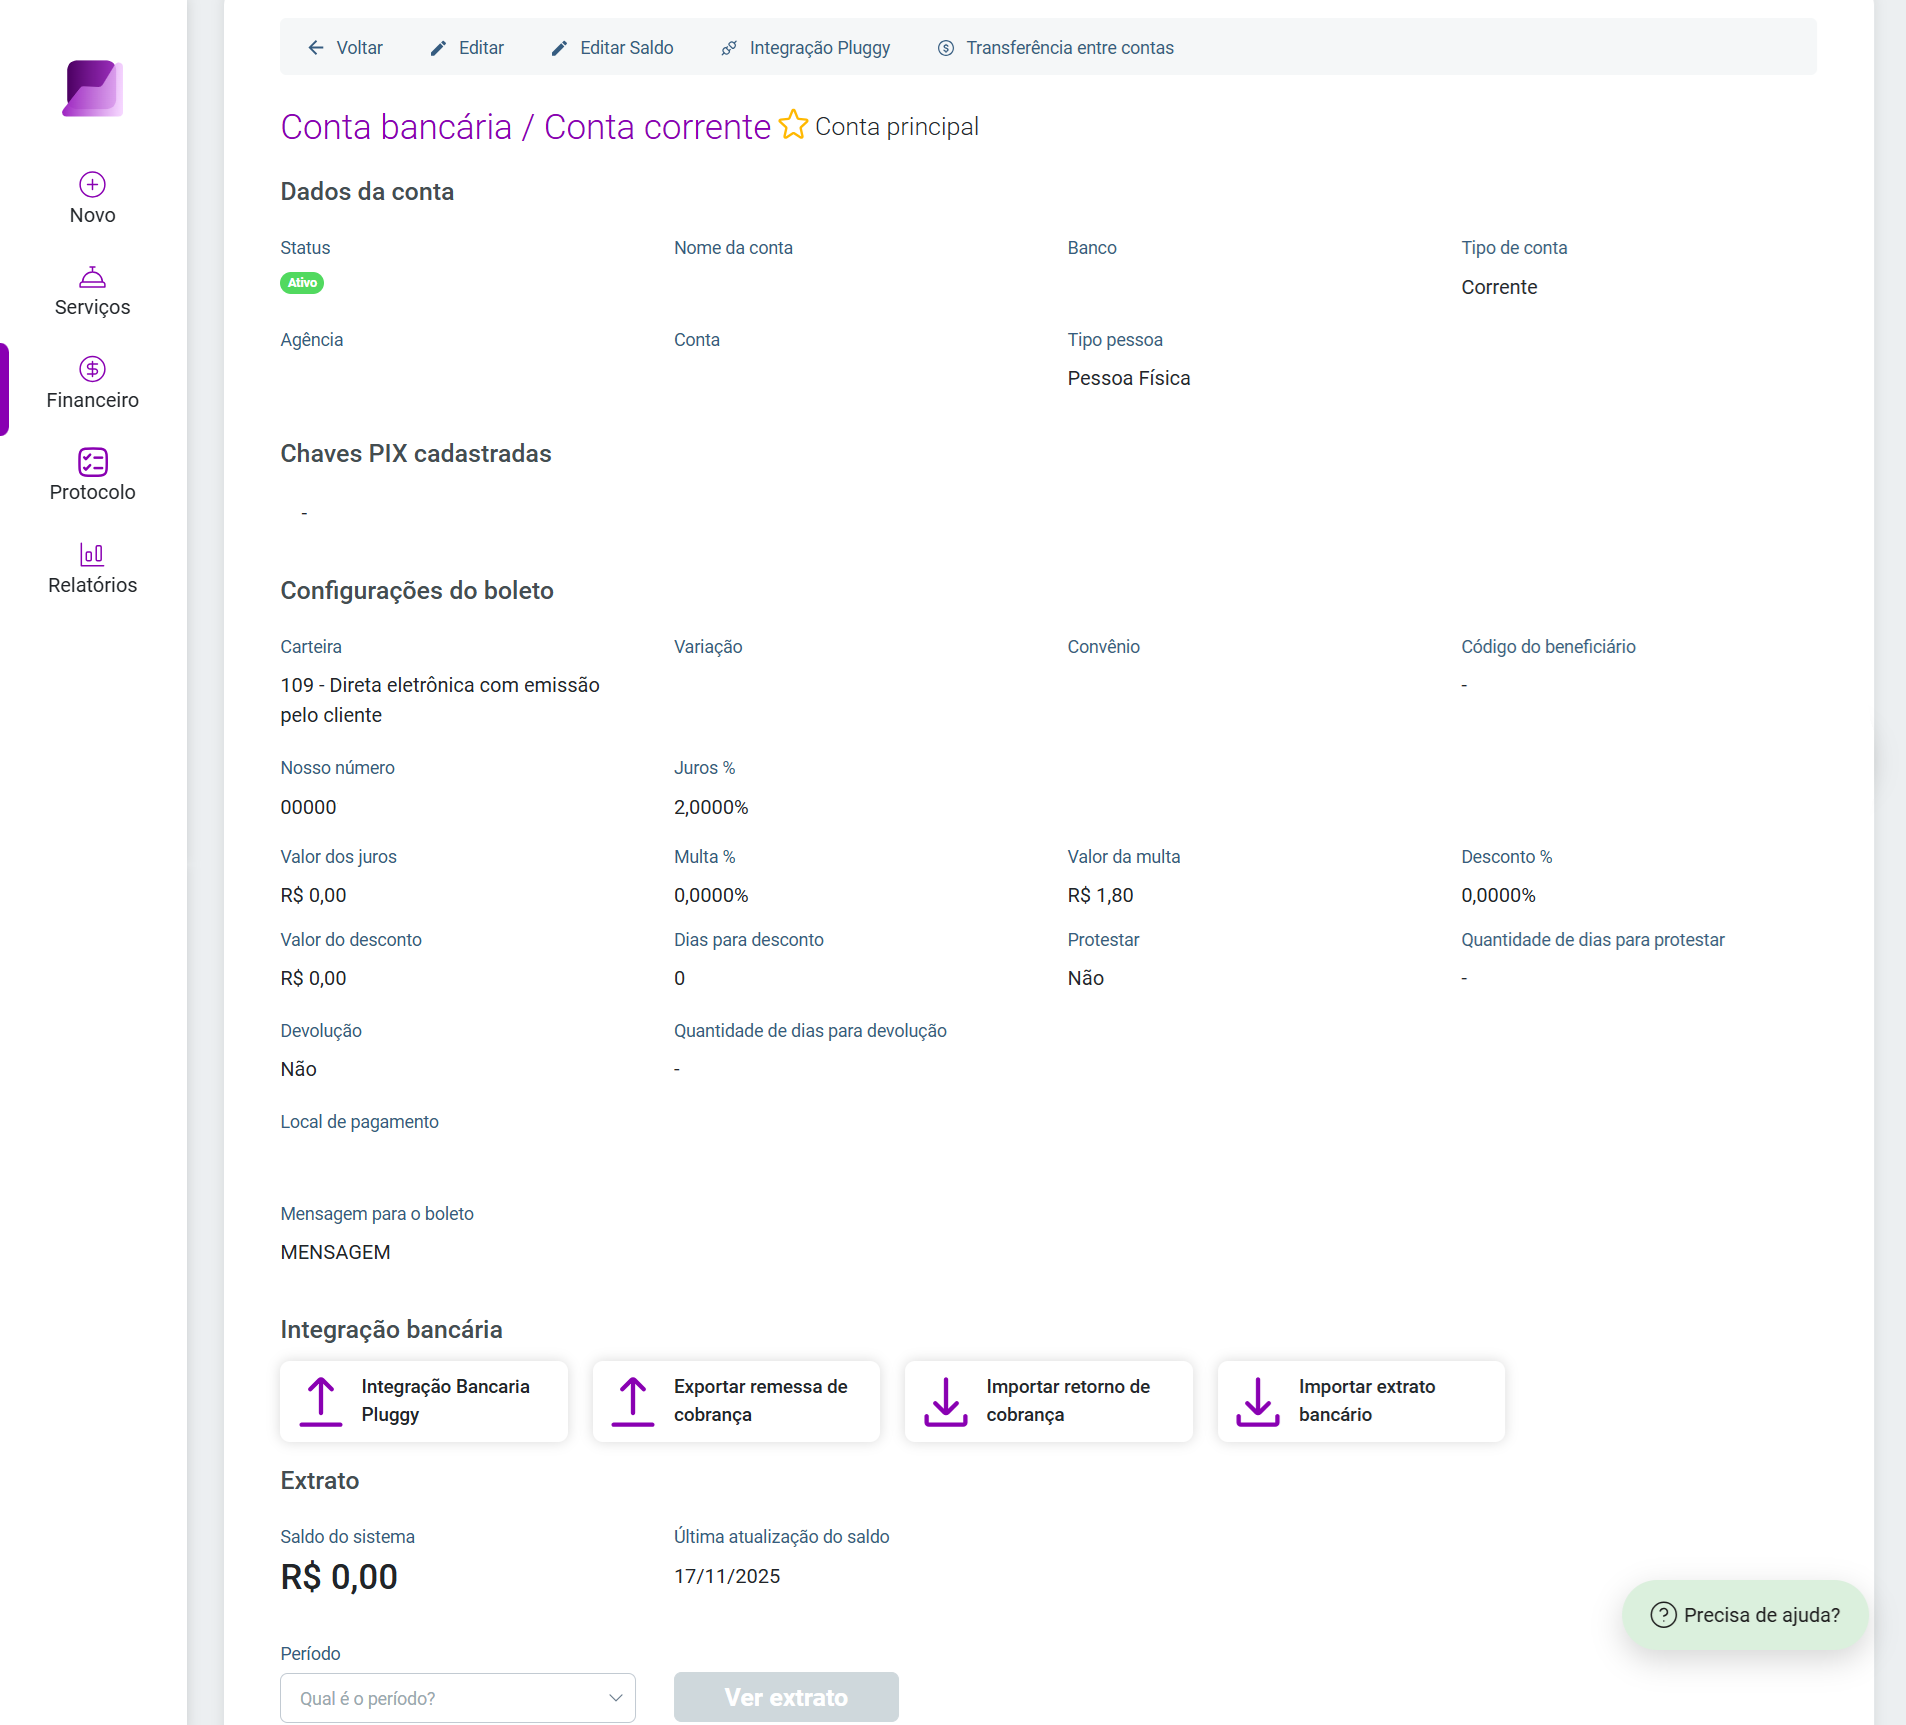Click the date 17/11/2025
1906x1725 pixels.
pyautogui.click(x=727, y=1576)
